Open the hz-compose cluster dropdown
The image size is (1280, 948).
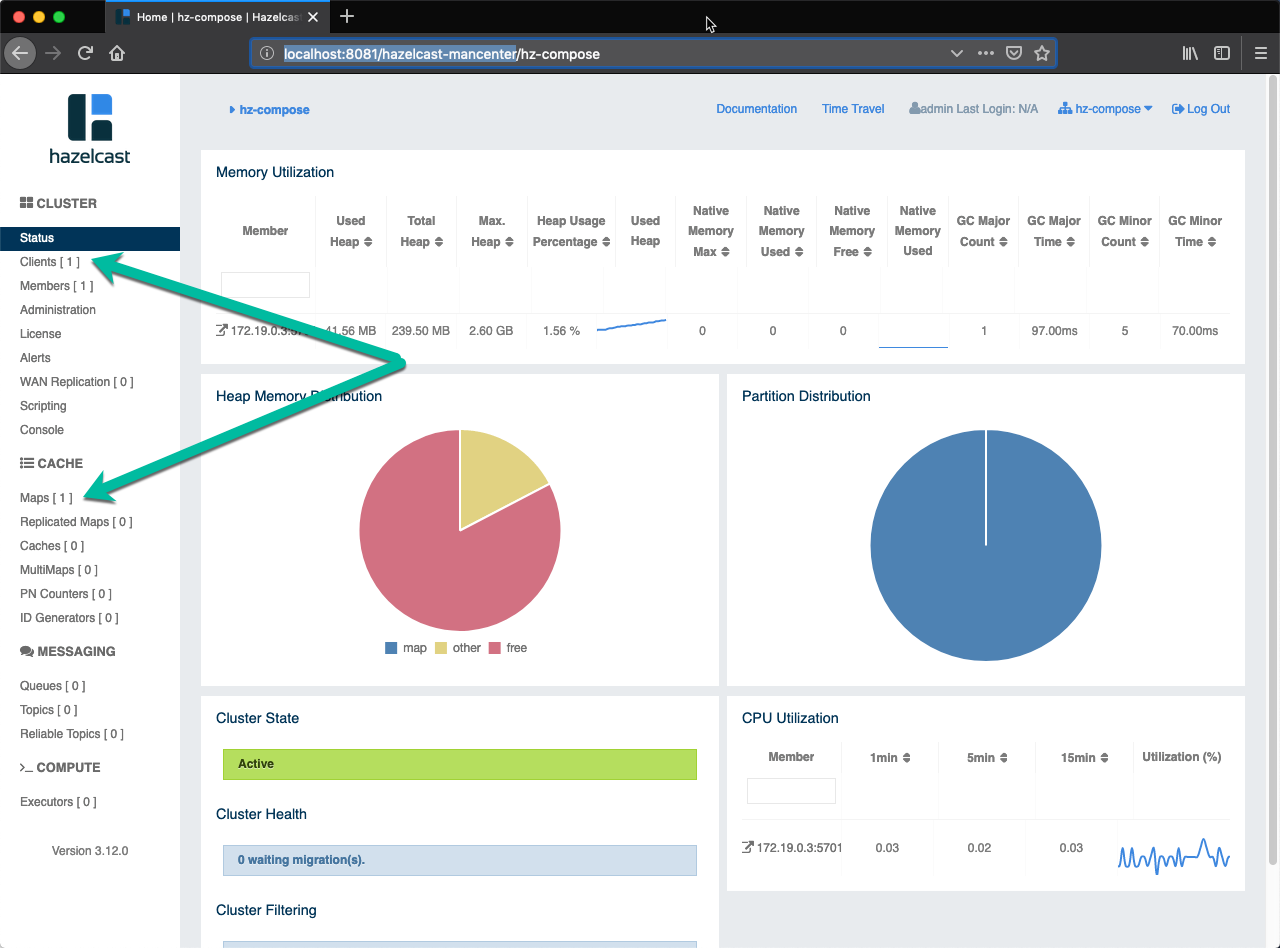pos(1105,109)
